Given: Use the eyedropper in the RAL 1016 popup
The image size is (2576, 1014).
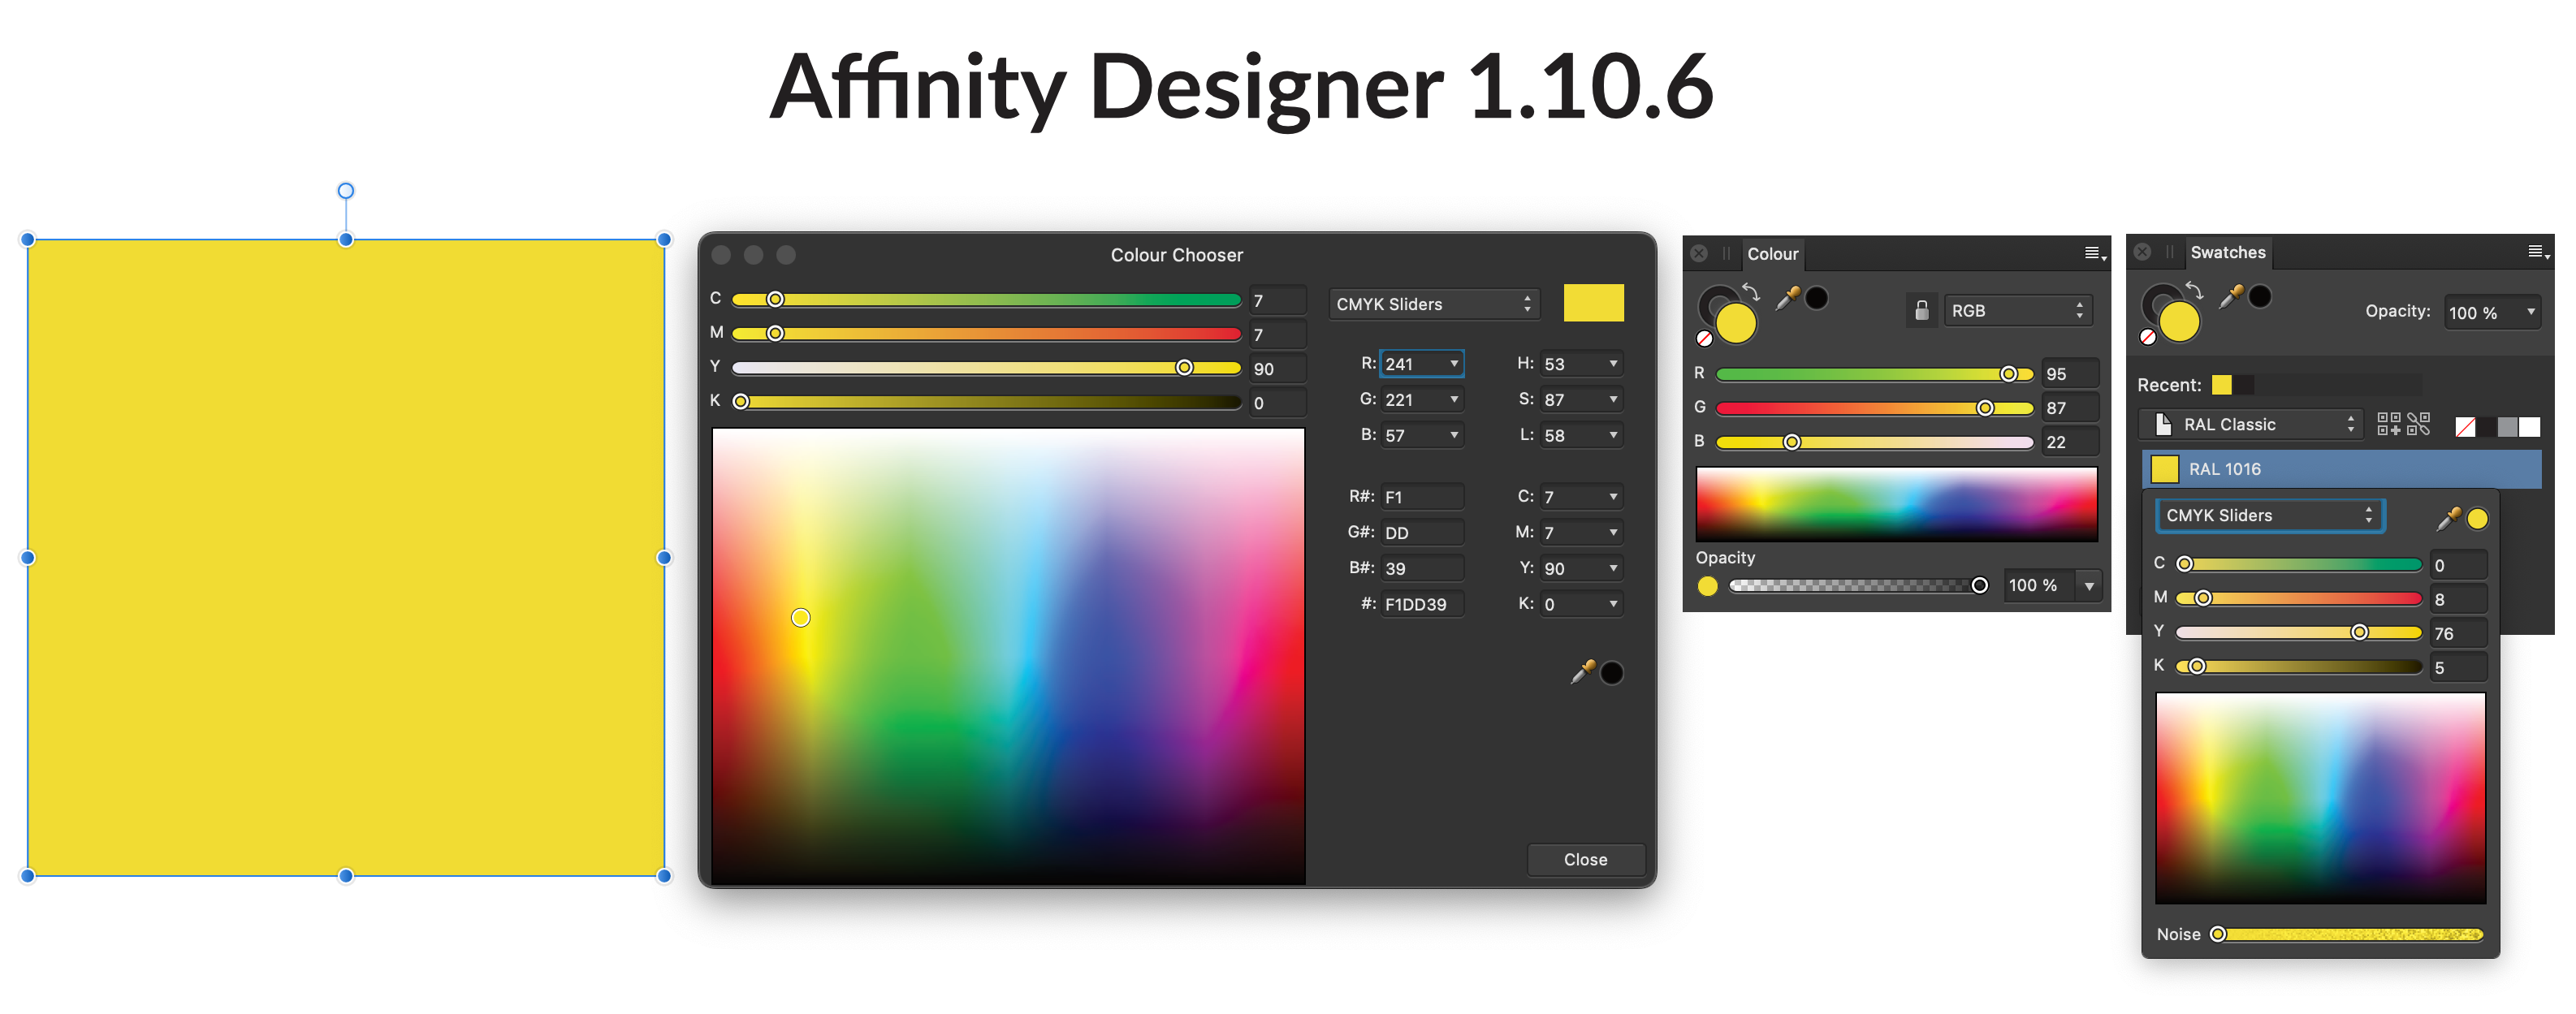Looking at the screenshot, I should click(2449, 518).
